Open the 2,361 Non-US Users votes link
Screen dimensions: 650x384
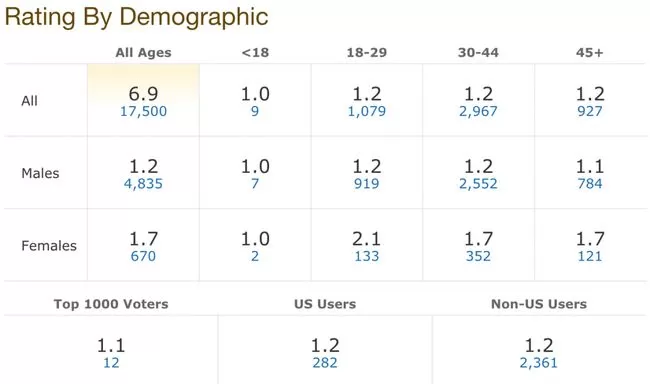539,363
